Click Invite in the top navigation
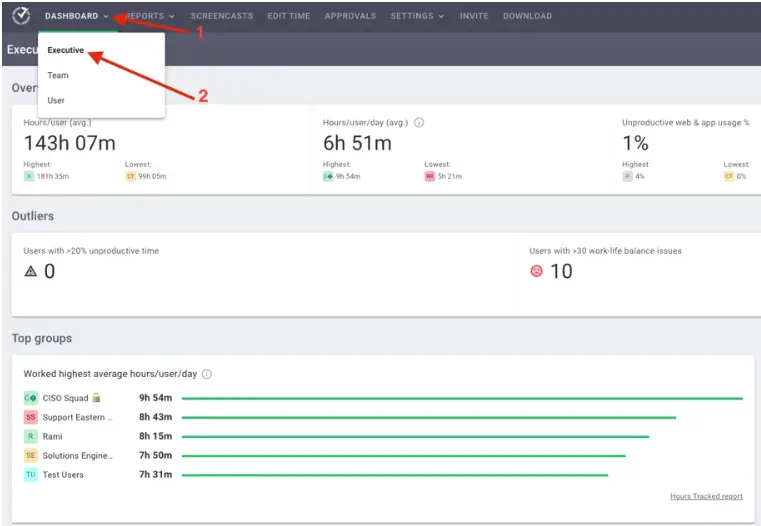 click(474, 16)
